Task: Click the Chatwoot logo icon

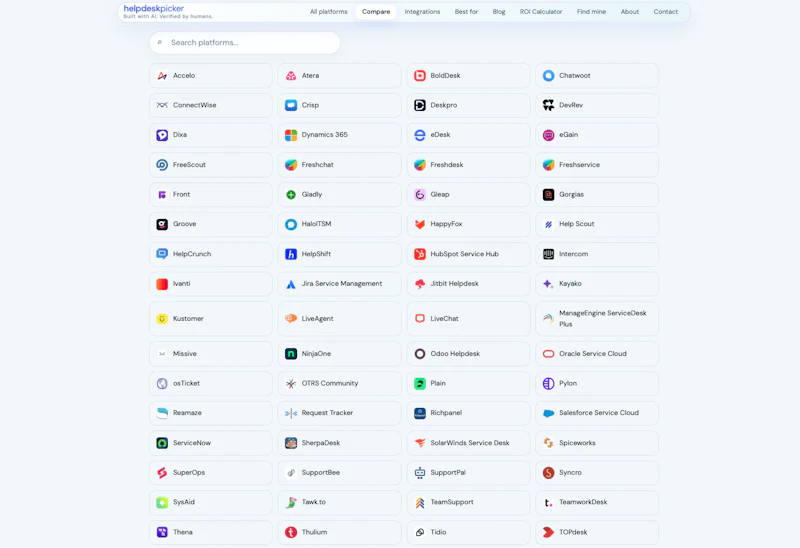Action: tap(548, 76)
